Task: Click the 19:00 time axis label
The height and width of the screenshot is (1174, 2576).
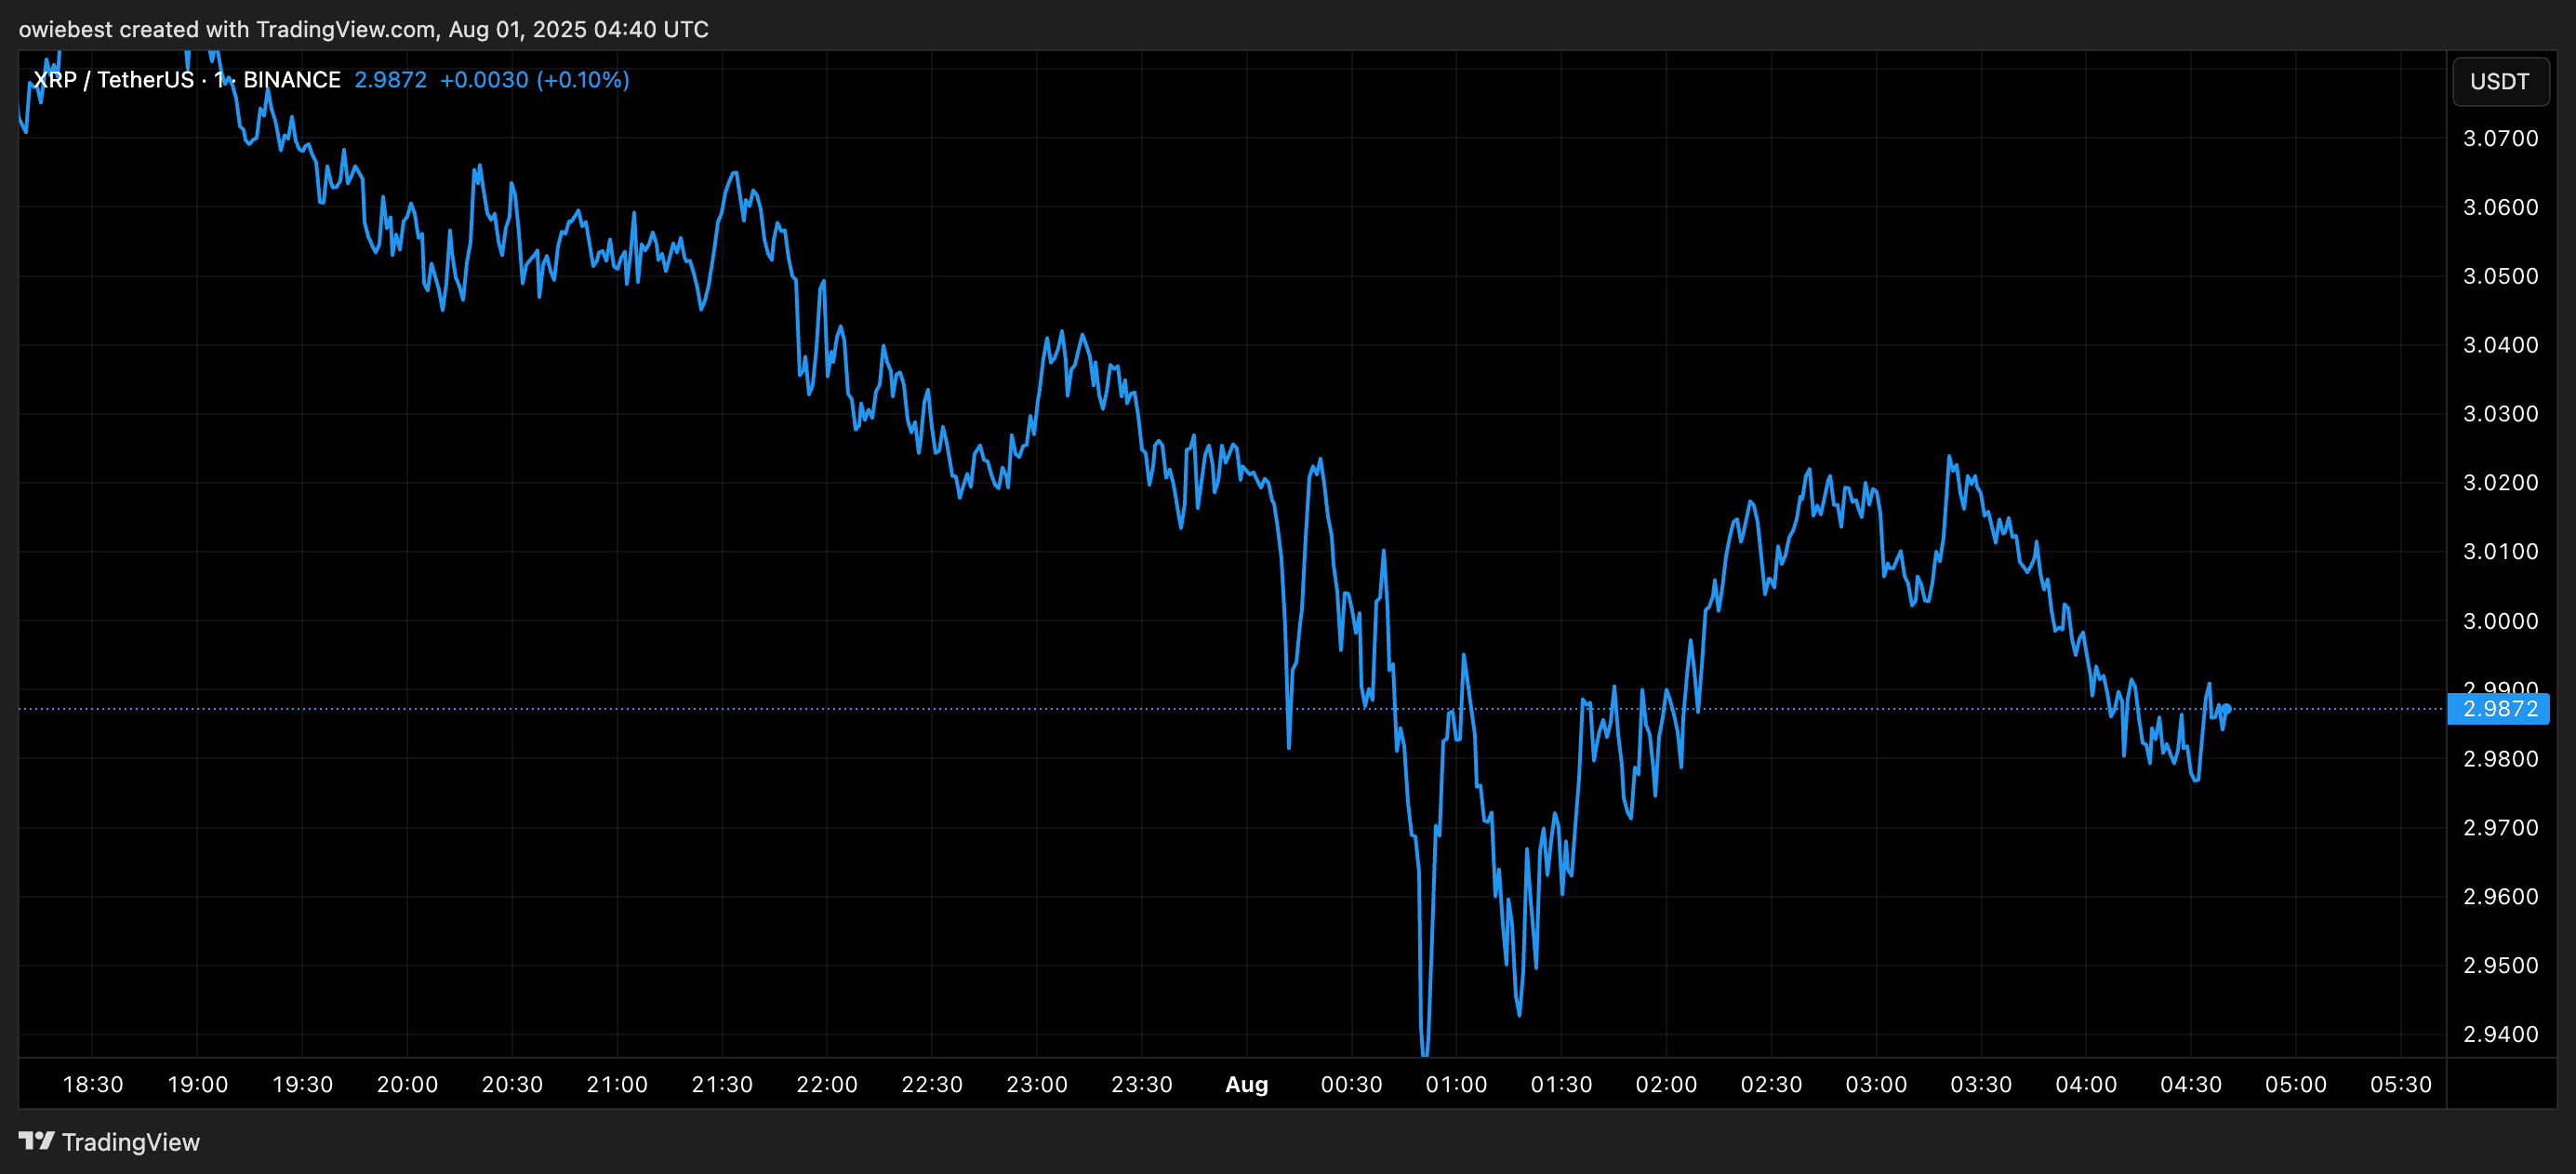Action: tap(198, 1085)
